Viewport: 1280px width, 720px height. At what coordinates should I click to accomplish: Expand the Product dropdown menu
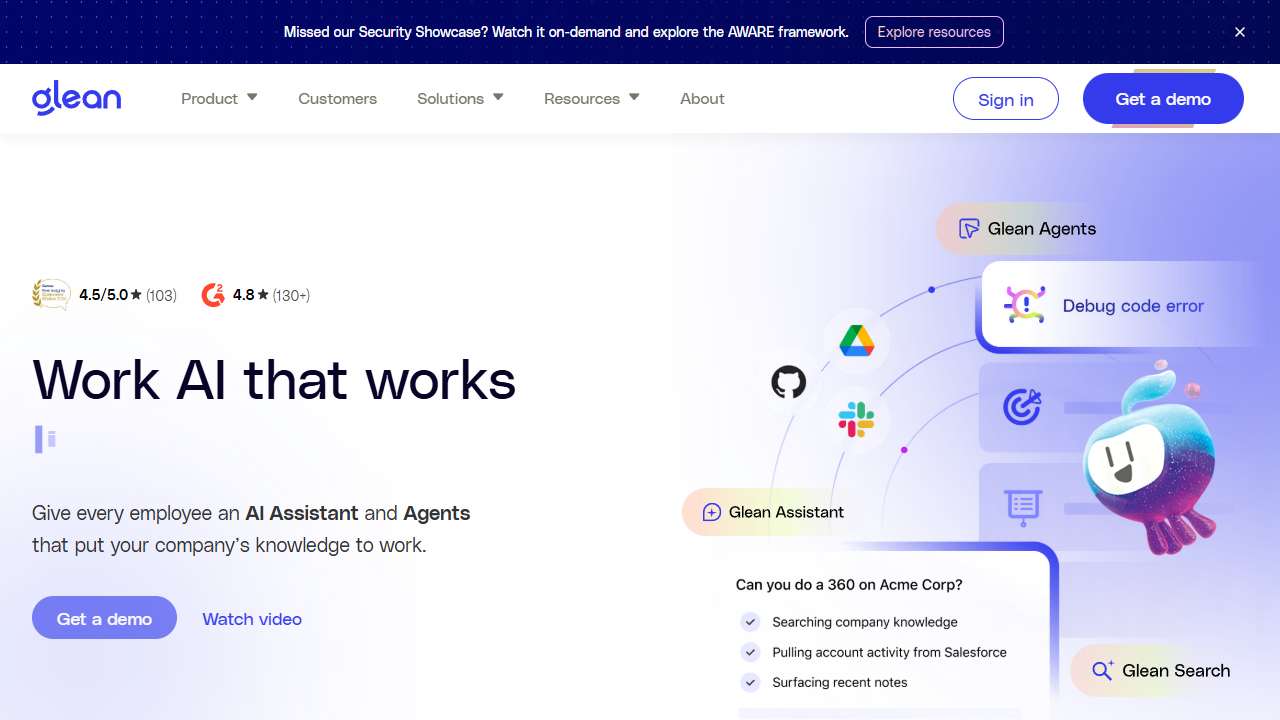(219, 99)
